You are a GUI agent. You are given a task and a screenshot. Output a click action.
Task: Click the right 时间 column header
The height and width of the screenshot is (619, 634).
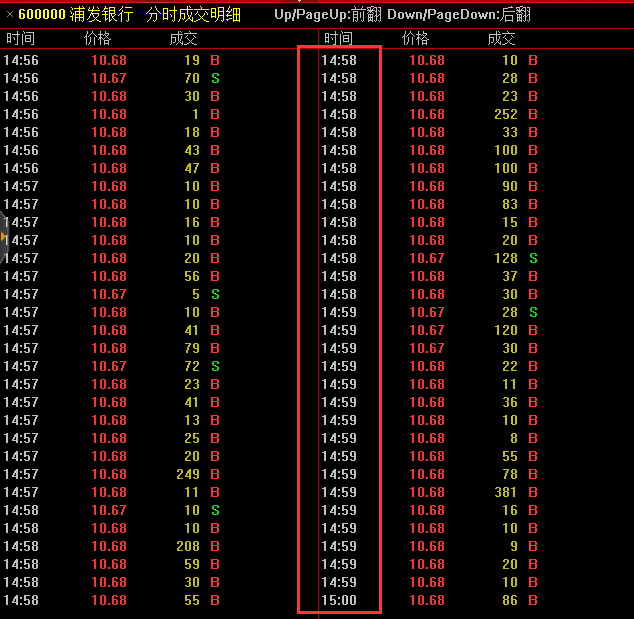point(338,38)
